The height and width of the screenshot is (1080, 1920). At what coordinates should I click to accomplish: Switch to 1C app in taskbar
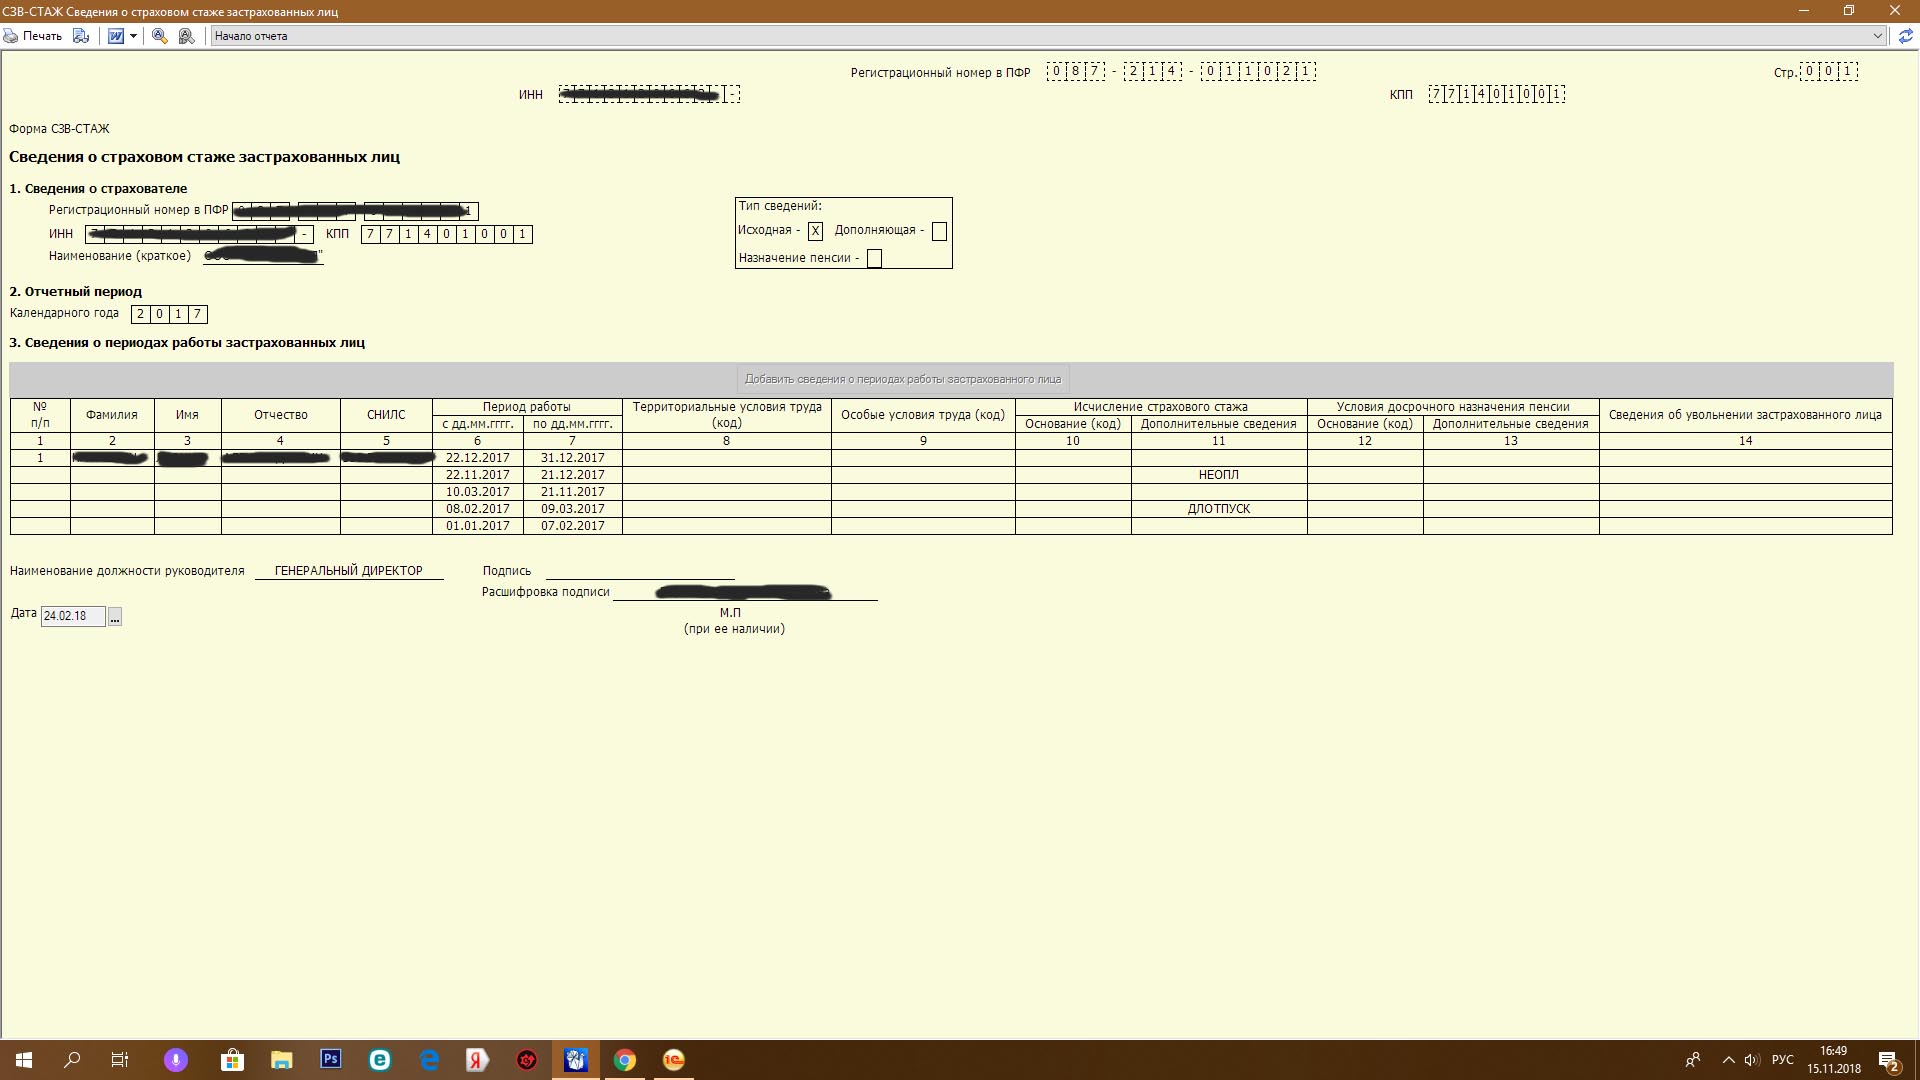pyautogui.click(x=674, y=1060)
